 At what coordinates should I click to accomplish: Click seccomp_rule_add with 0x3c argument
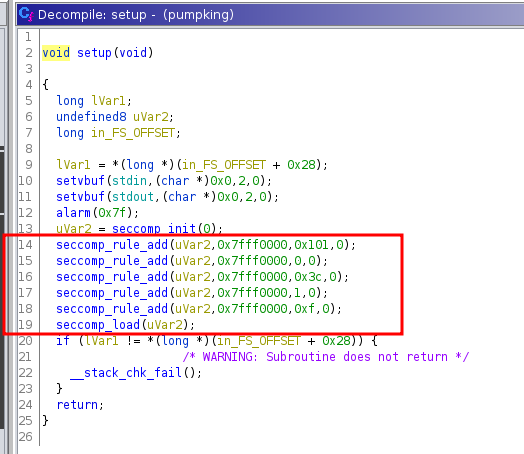(x=203, y=277)
